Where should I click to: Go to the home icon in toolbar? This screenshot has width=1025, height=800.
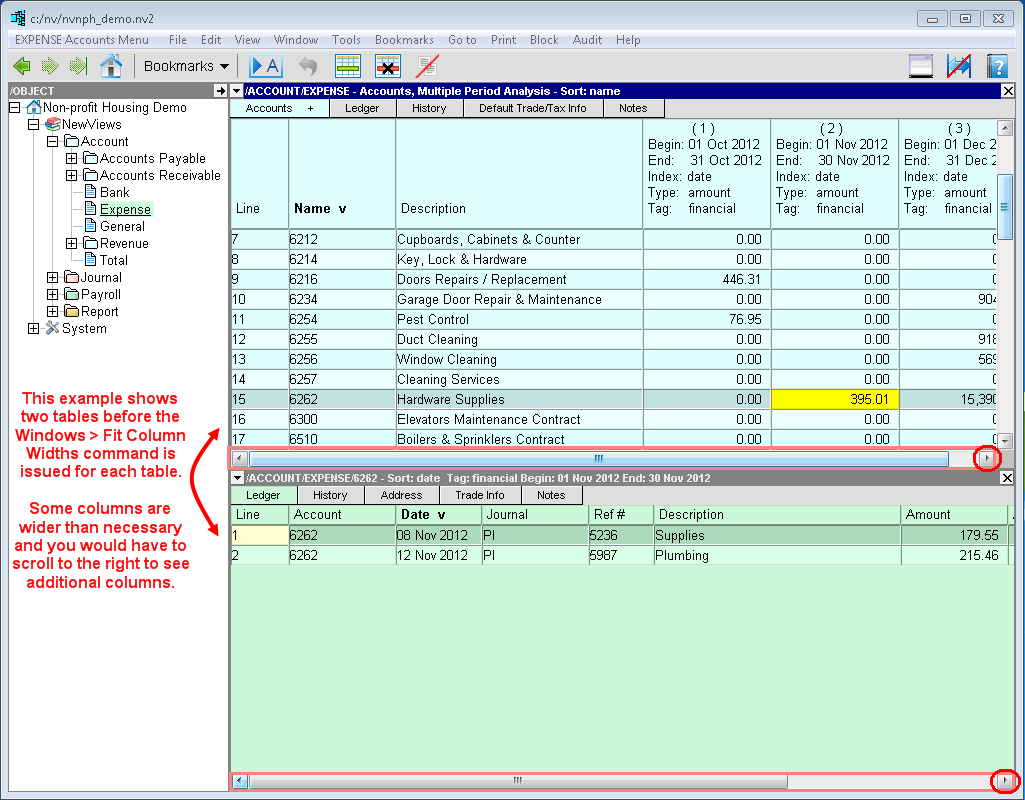coord(111,66)
